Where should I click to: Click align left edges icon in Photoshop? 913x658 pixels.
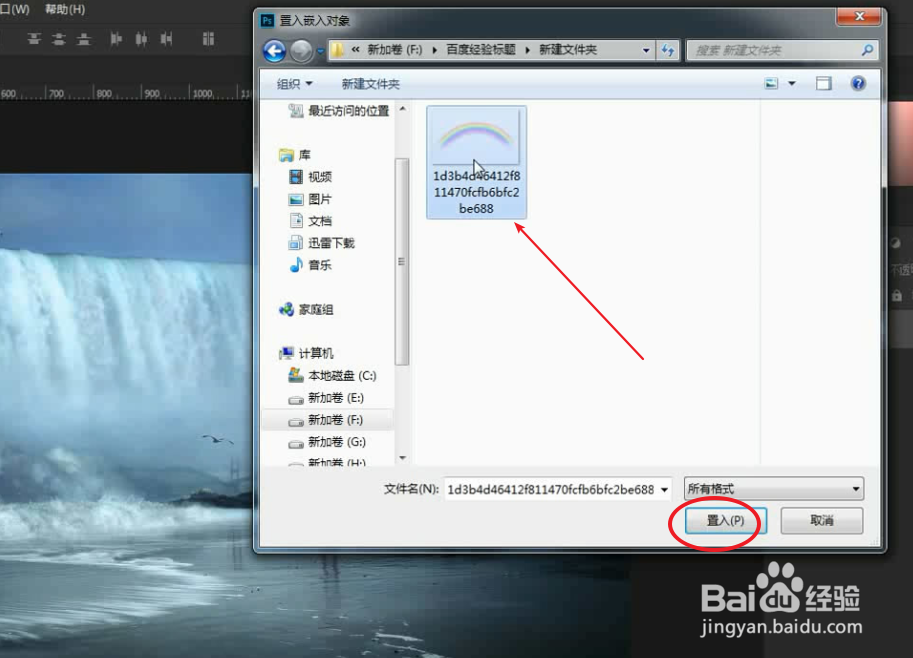[116, 39]
